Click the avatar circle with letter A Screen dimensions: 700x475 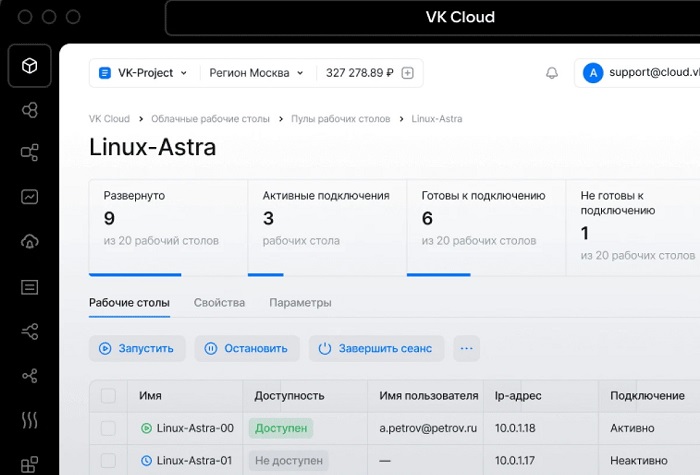593,73
